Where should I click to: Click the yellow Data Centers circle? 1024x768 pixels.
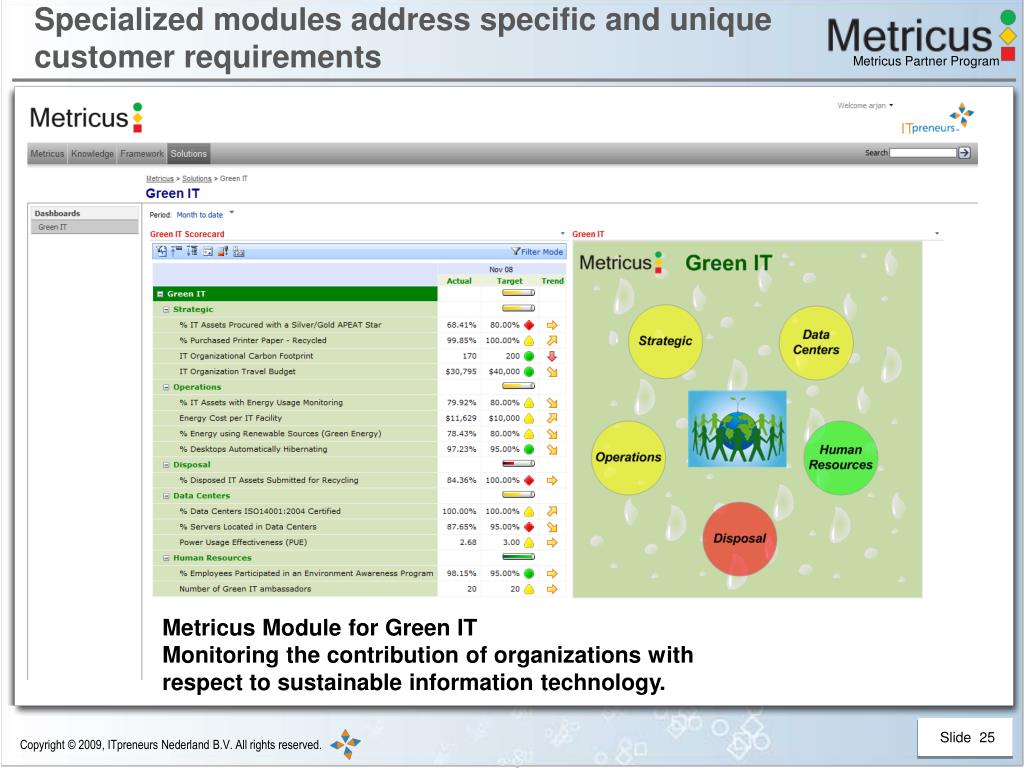(x=816, y=342)
